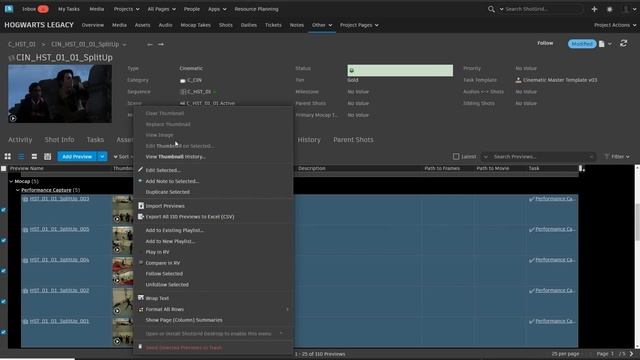This screenshot has height=360, width=640.
Task: Collapse the Performance Capture group
Action: 18,190
